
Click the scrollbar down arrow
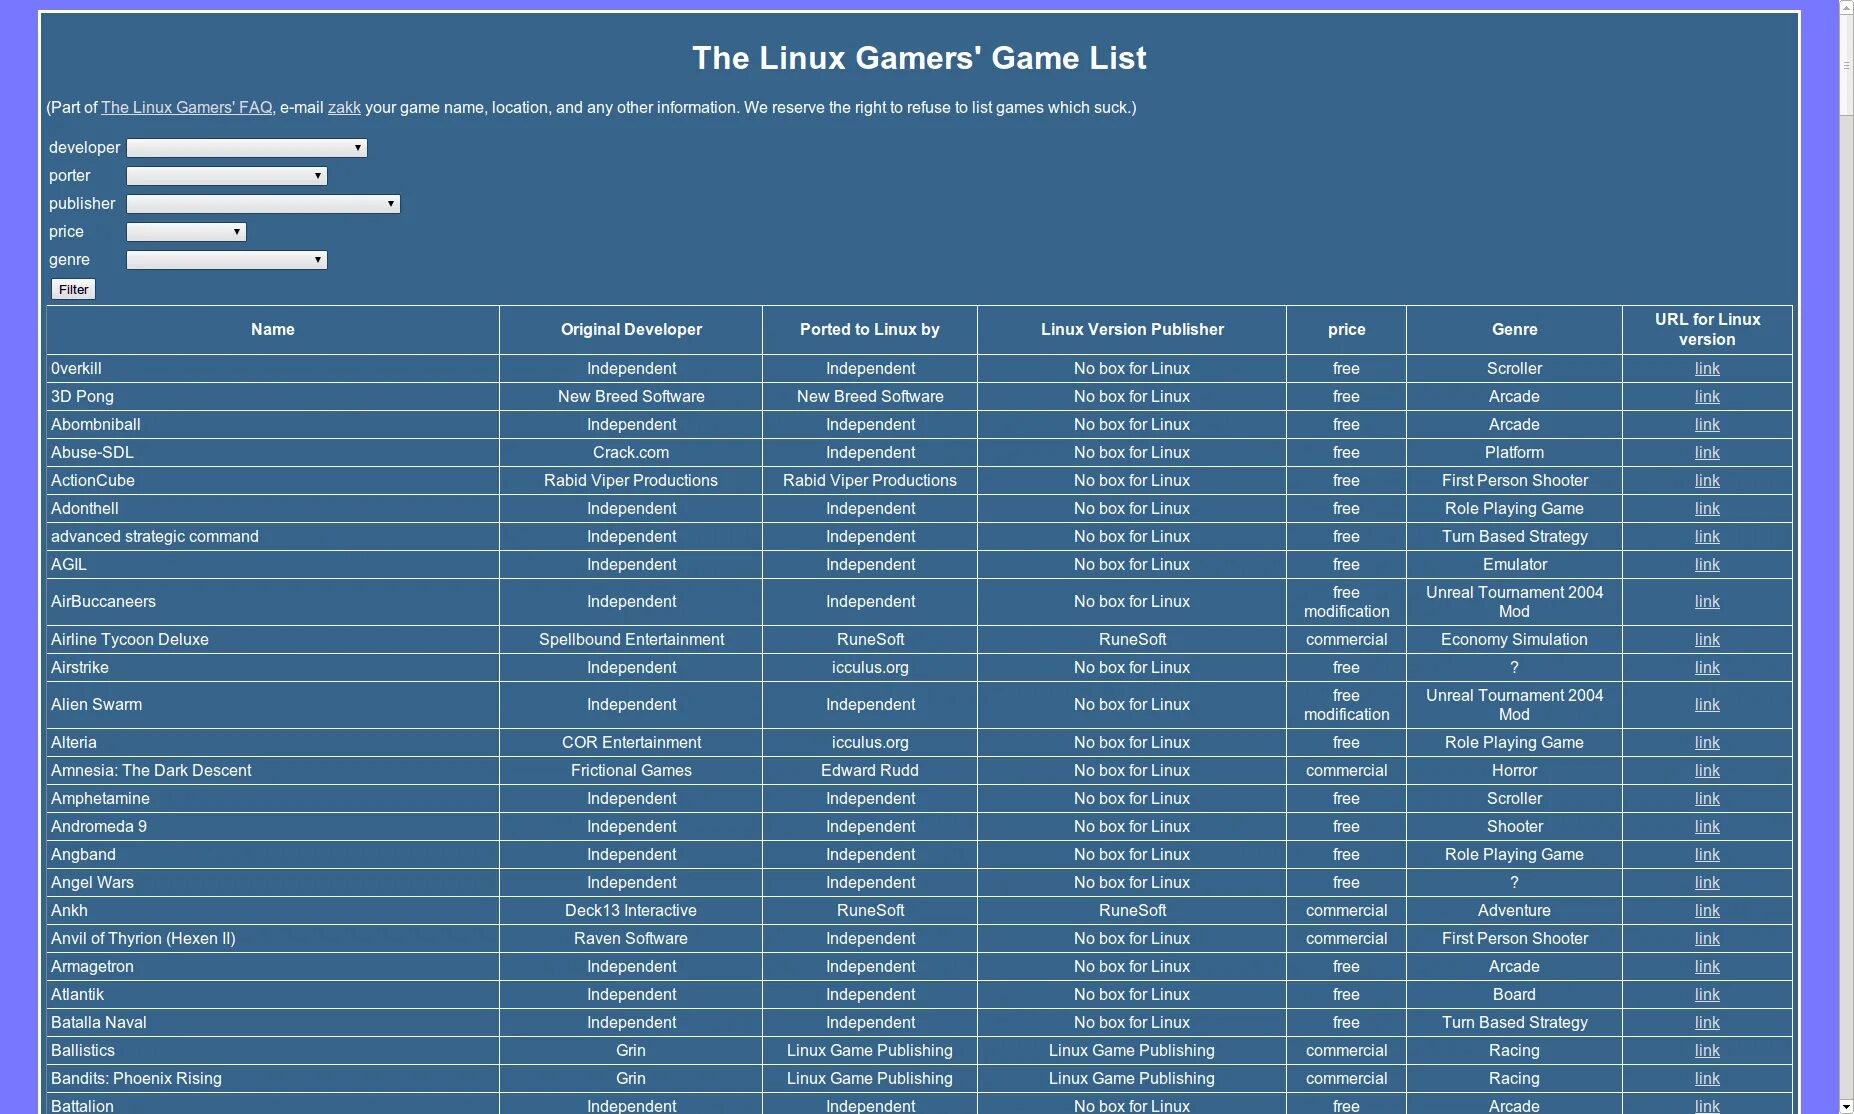point(1846,1107)
